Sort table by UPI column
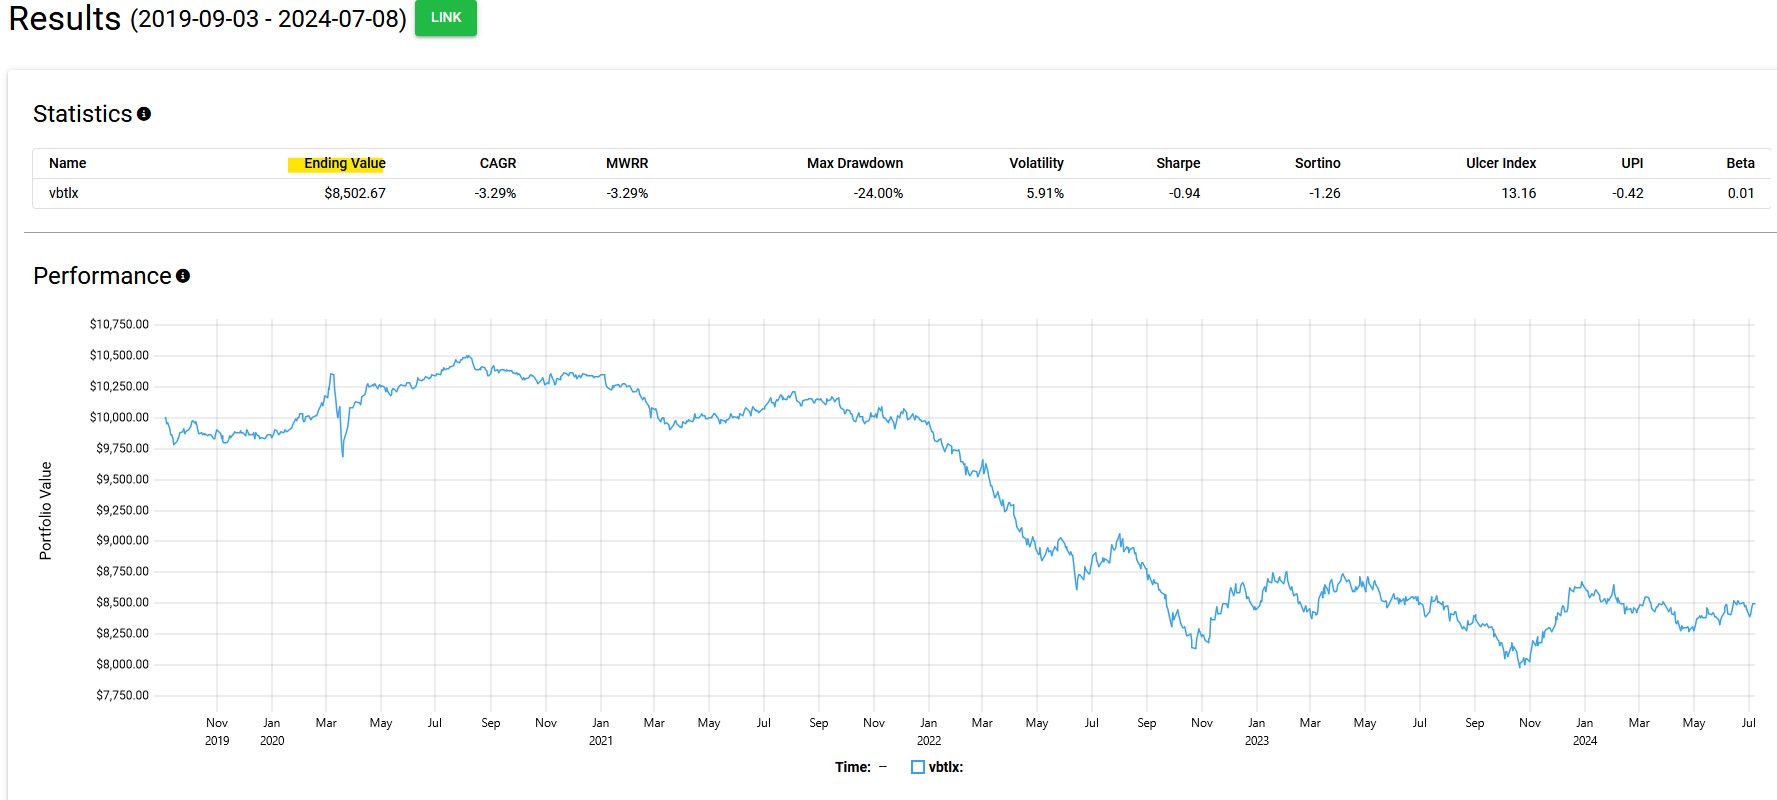 point(1632,163)
